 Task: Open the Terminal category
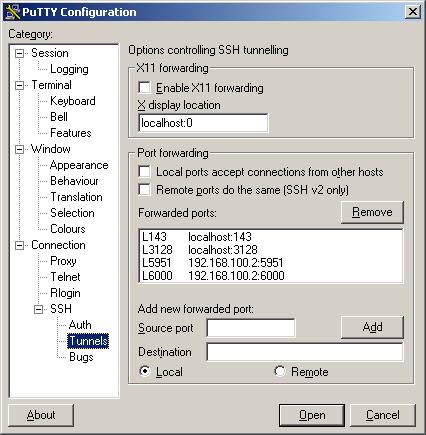(x=51, y=85)
